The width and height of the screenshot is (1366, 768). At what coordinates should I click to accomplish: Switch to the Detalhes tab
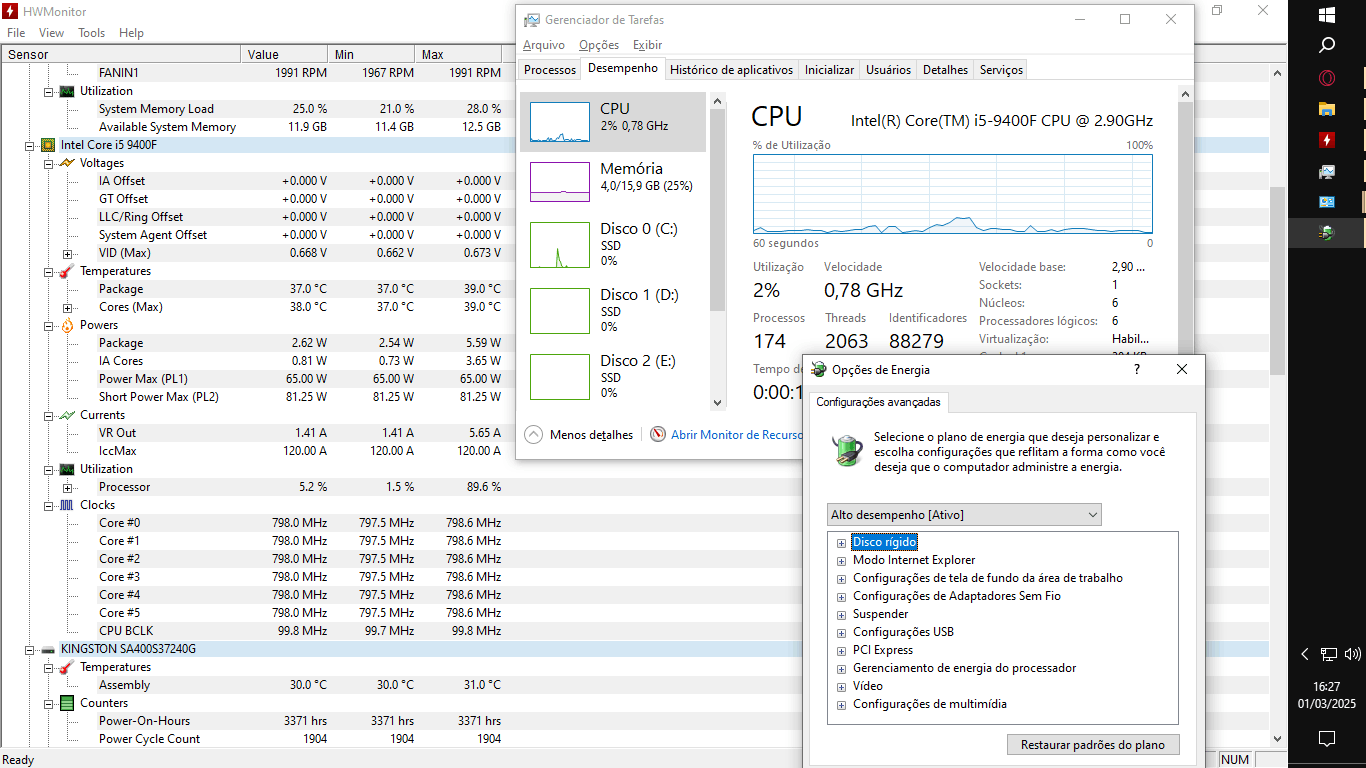coord(946,70)
